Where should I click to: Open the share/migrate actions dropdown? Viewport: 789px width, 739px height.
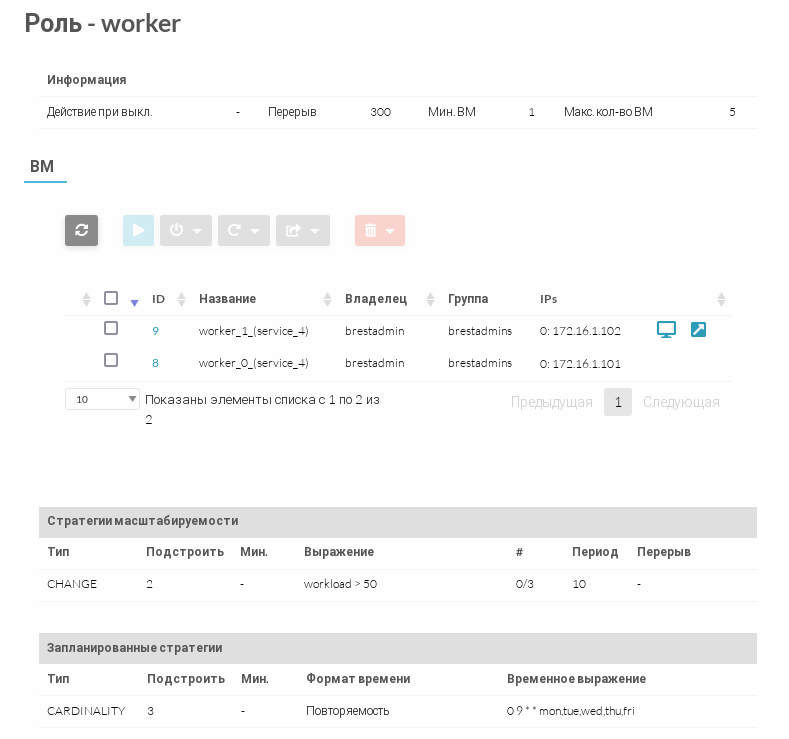pyautogui.click(x=302, y=230)
